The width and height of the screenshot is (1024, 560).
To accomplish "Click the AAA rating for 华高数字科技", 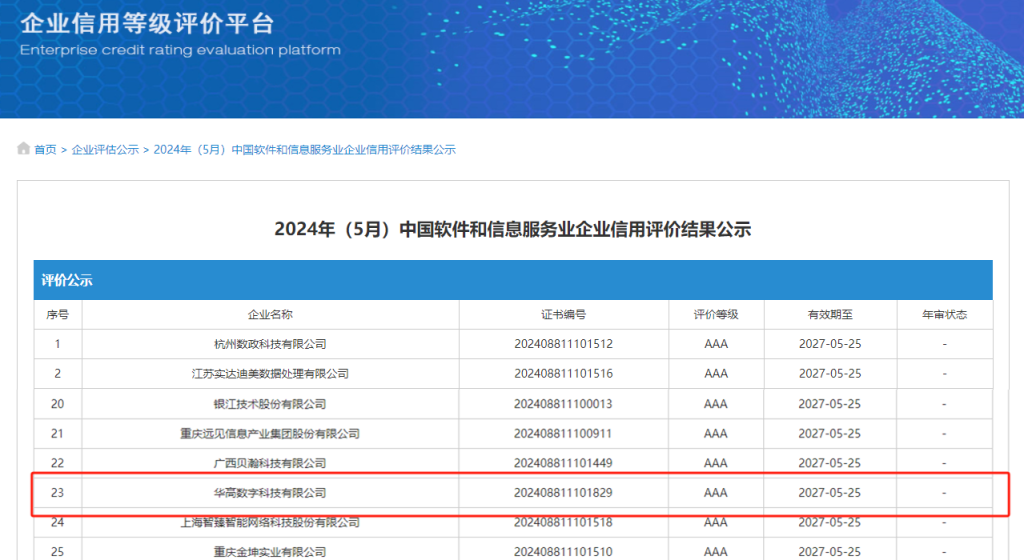I will tap(716, 493).
